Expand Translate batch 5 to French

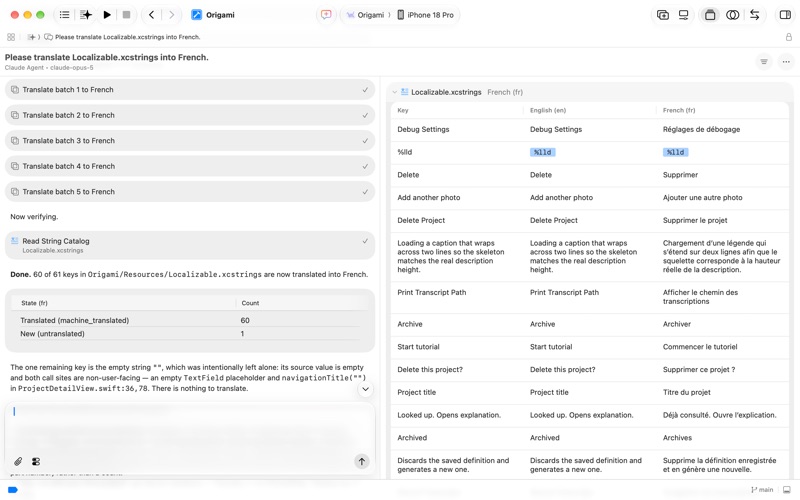pos(190,191)
